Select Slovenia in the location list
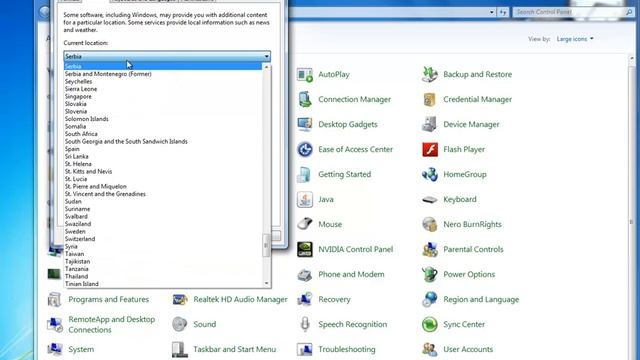Viewport: 640px width, 360px height. [x=163, y=111]
